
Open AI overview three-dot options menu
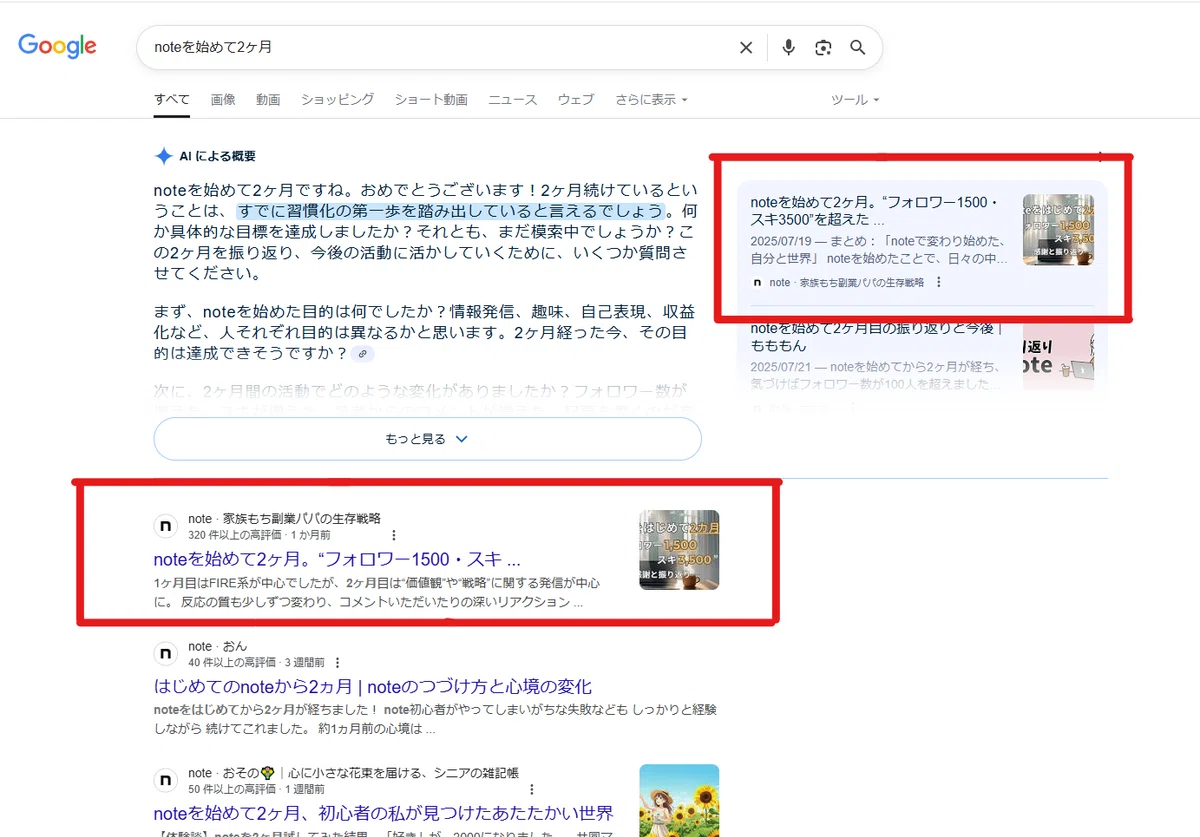1099,156
